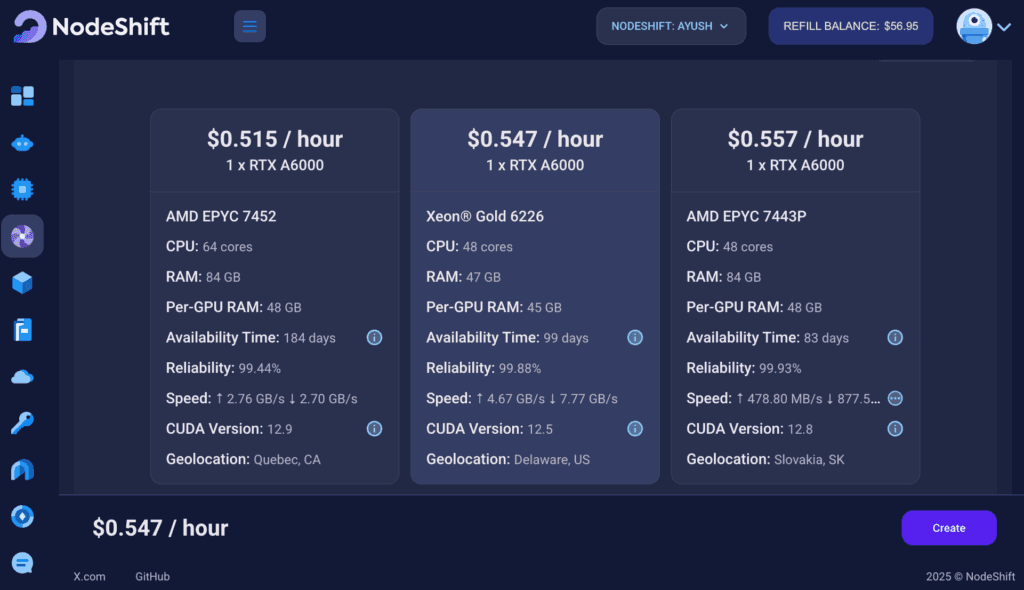
Task: Open the CPU chip icon in sidebar
Action: (22, 189)
